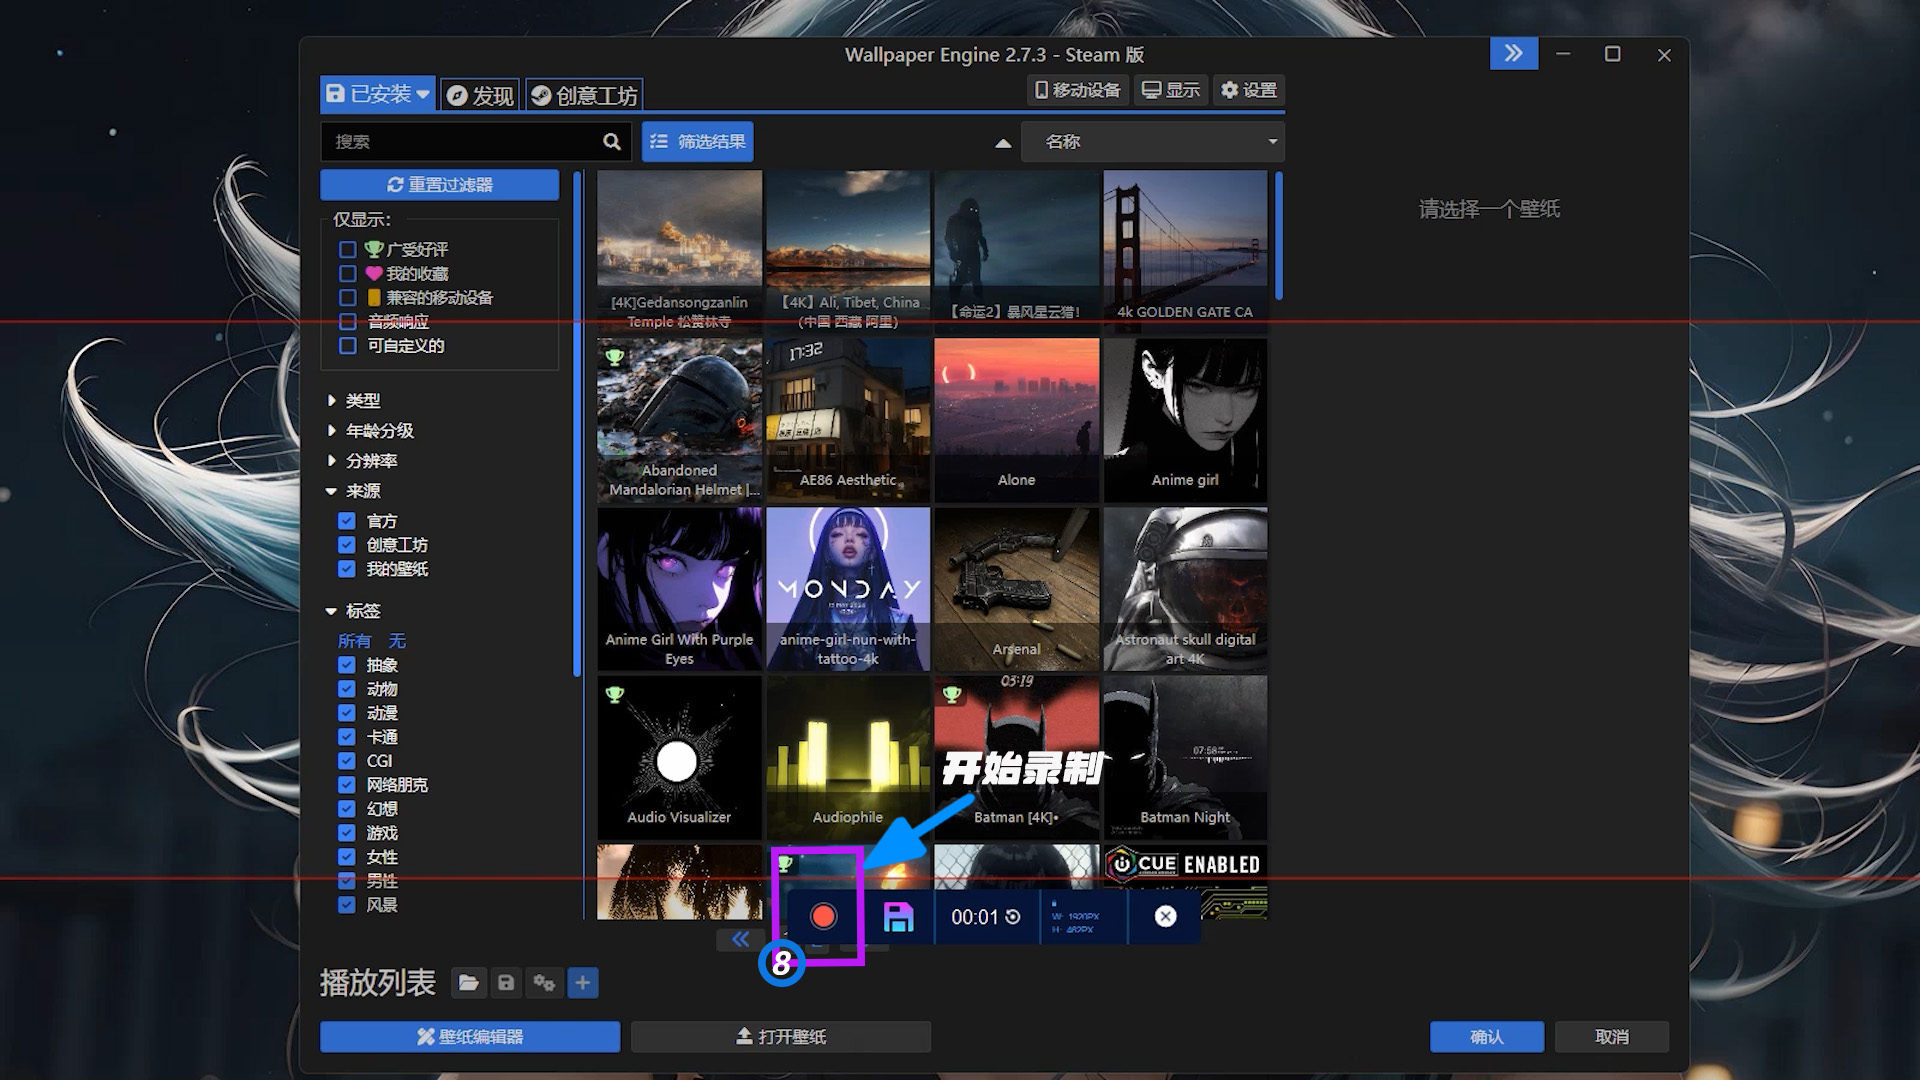Collapse the 来源 filter section
Image resolution: width=1920 pixels, height=1080 pixels.
coord(354,491)
